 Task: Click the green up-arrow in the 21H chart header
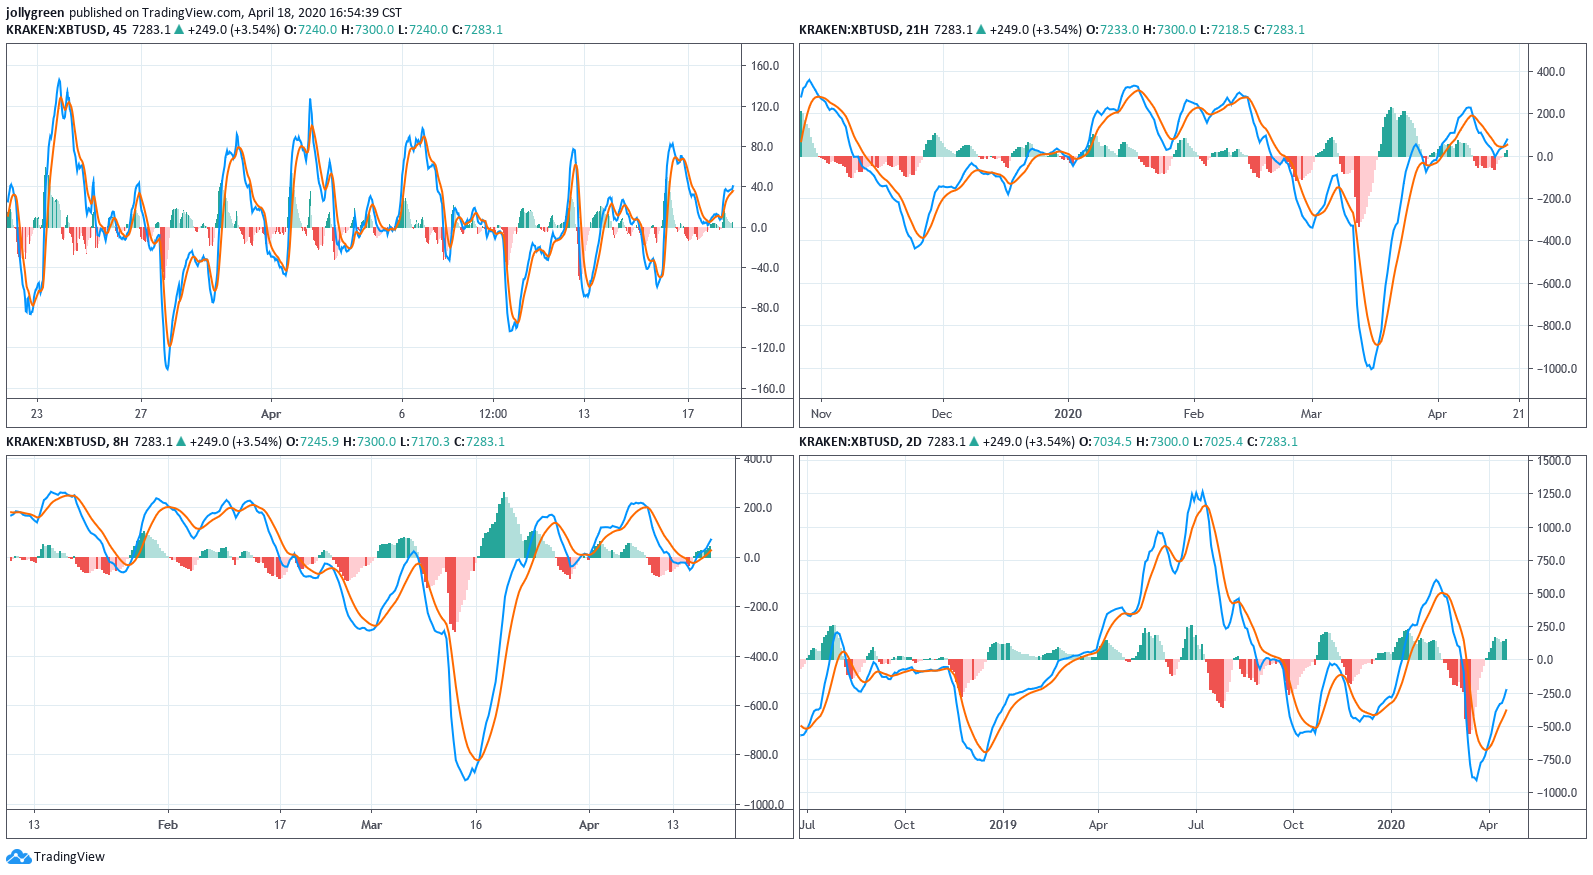[981, 30]
